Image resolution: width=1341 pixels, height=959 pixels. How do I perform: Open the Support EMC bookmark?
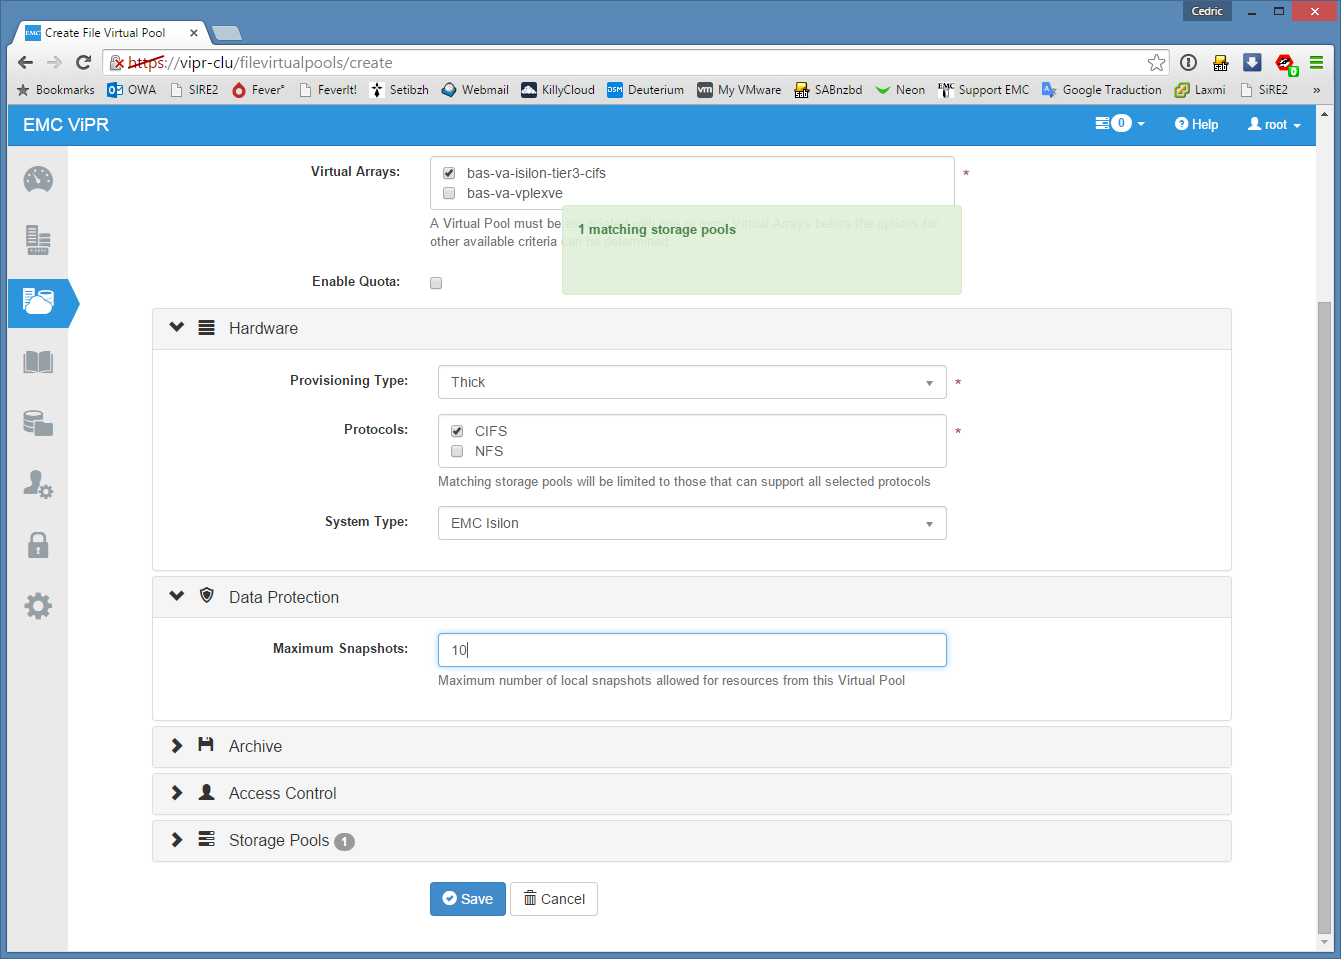coord(984,90)
